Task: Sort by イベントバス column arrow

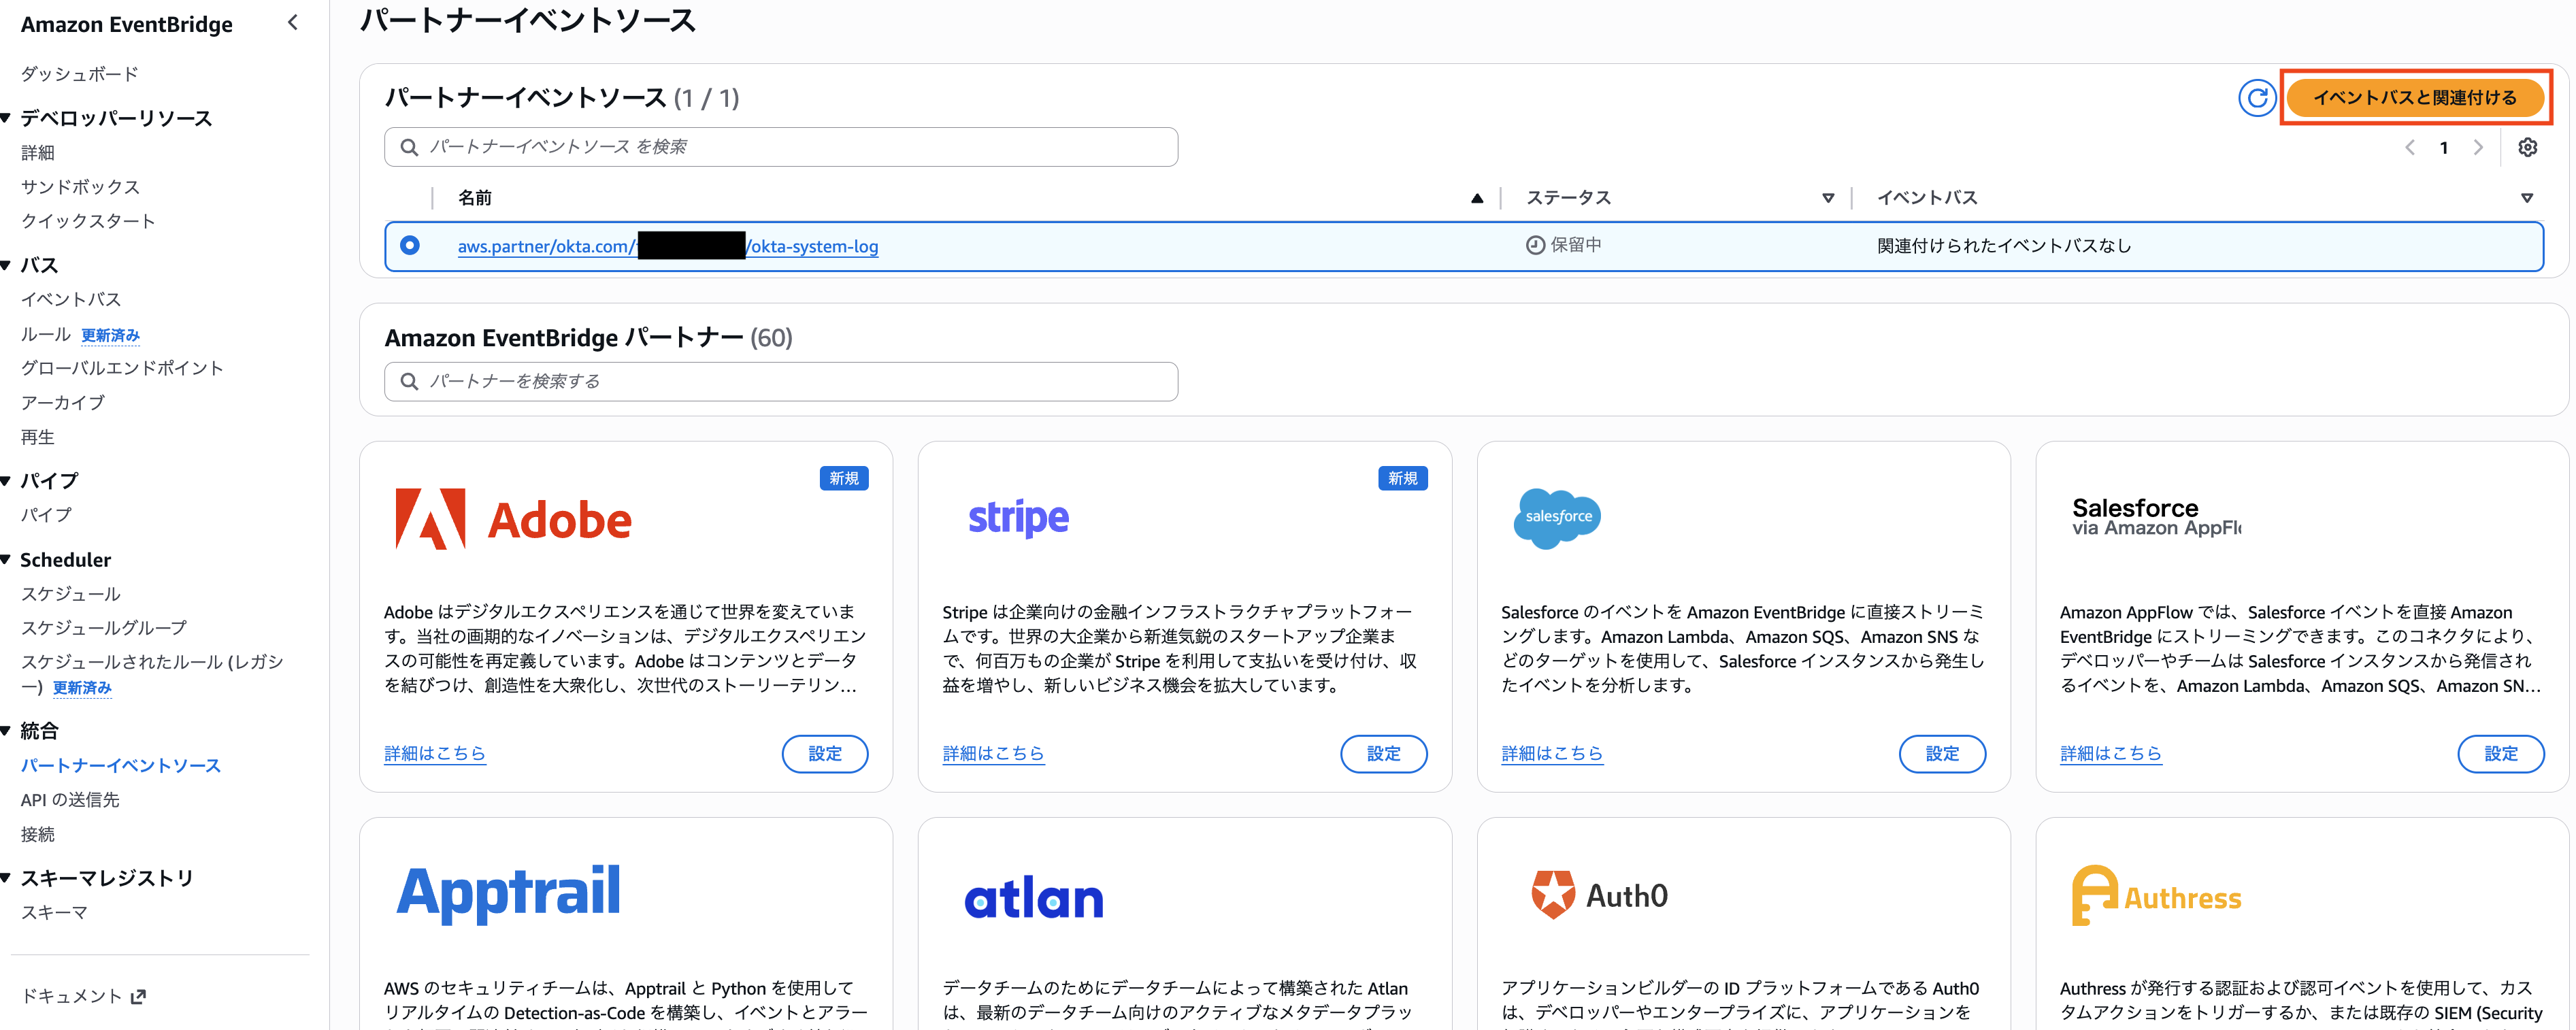Action: tap(2526, 198)
